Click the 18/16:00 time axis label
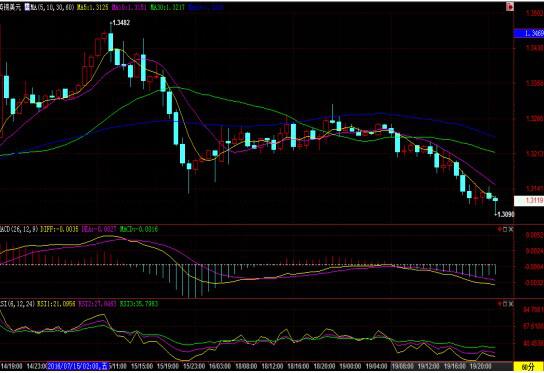544x373 pixels. tap(298, 366)
